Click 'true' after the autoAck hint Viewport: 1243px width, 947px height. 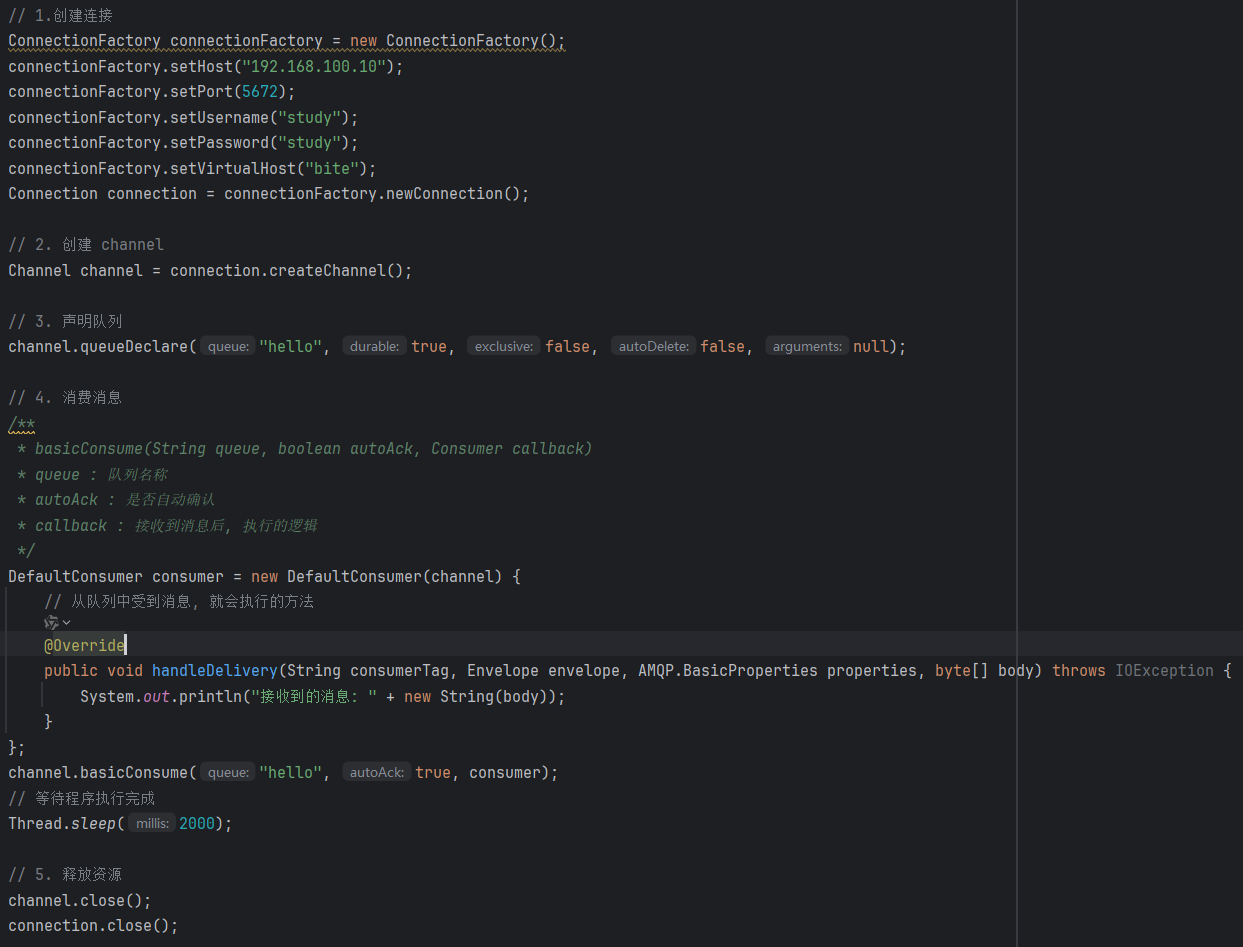click(433, 773)
